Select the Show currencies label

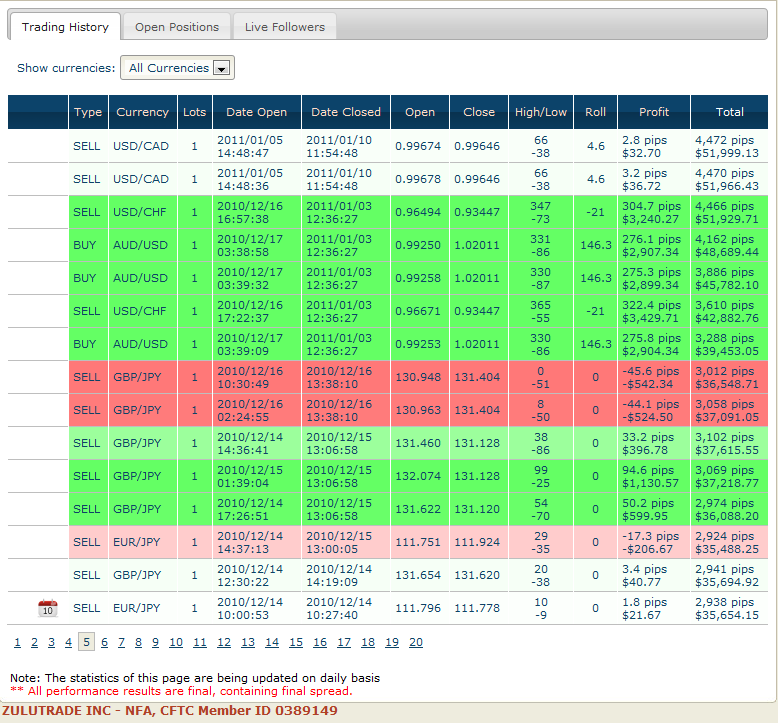pos(66,68)
